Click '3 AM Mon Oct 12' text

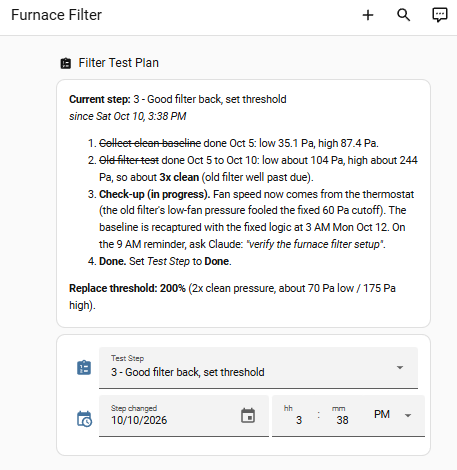(347, 227)
